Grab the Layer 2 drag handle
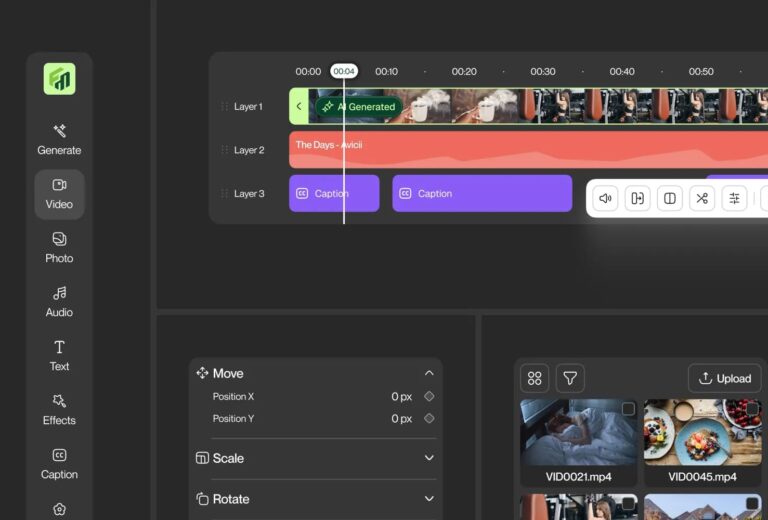768x520 pixels. pyautogui.click(x=224, y=150)
